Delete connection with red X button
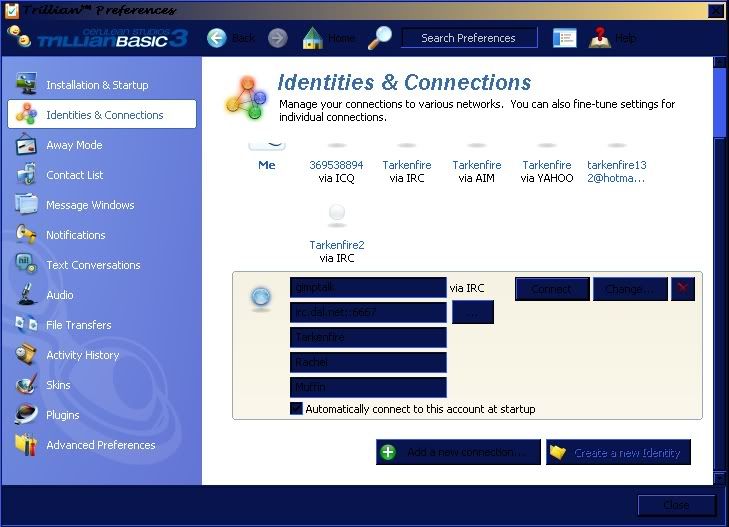This screenshot has width=729, height=527. (683, 289)
